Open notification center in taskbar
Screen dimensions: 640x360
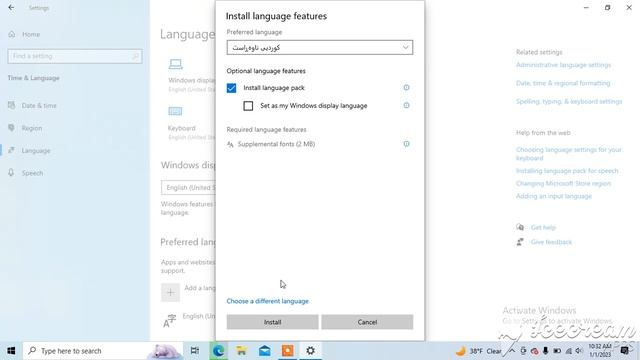tap(624, 351)
